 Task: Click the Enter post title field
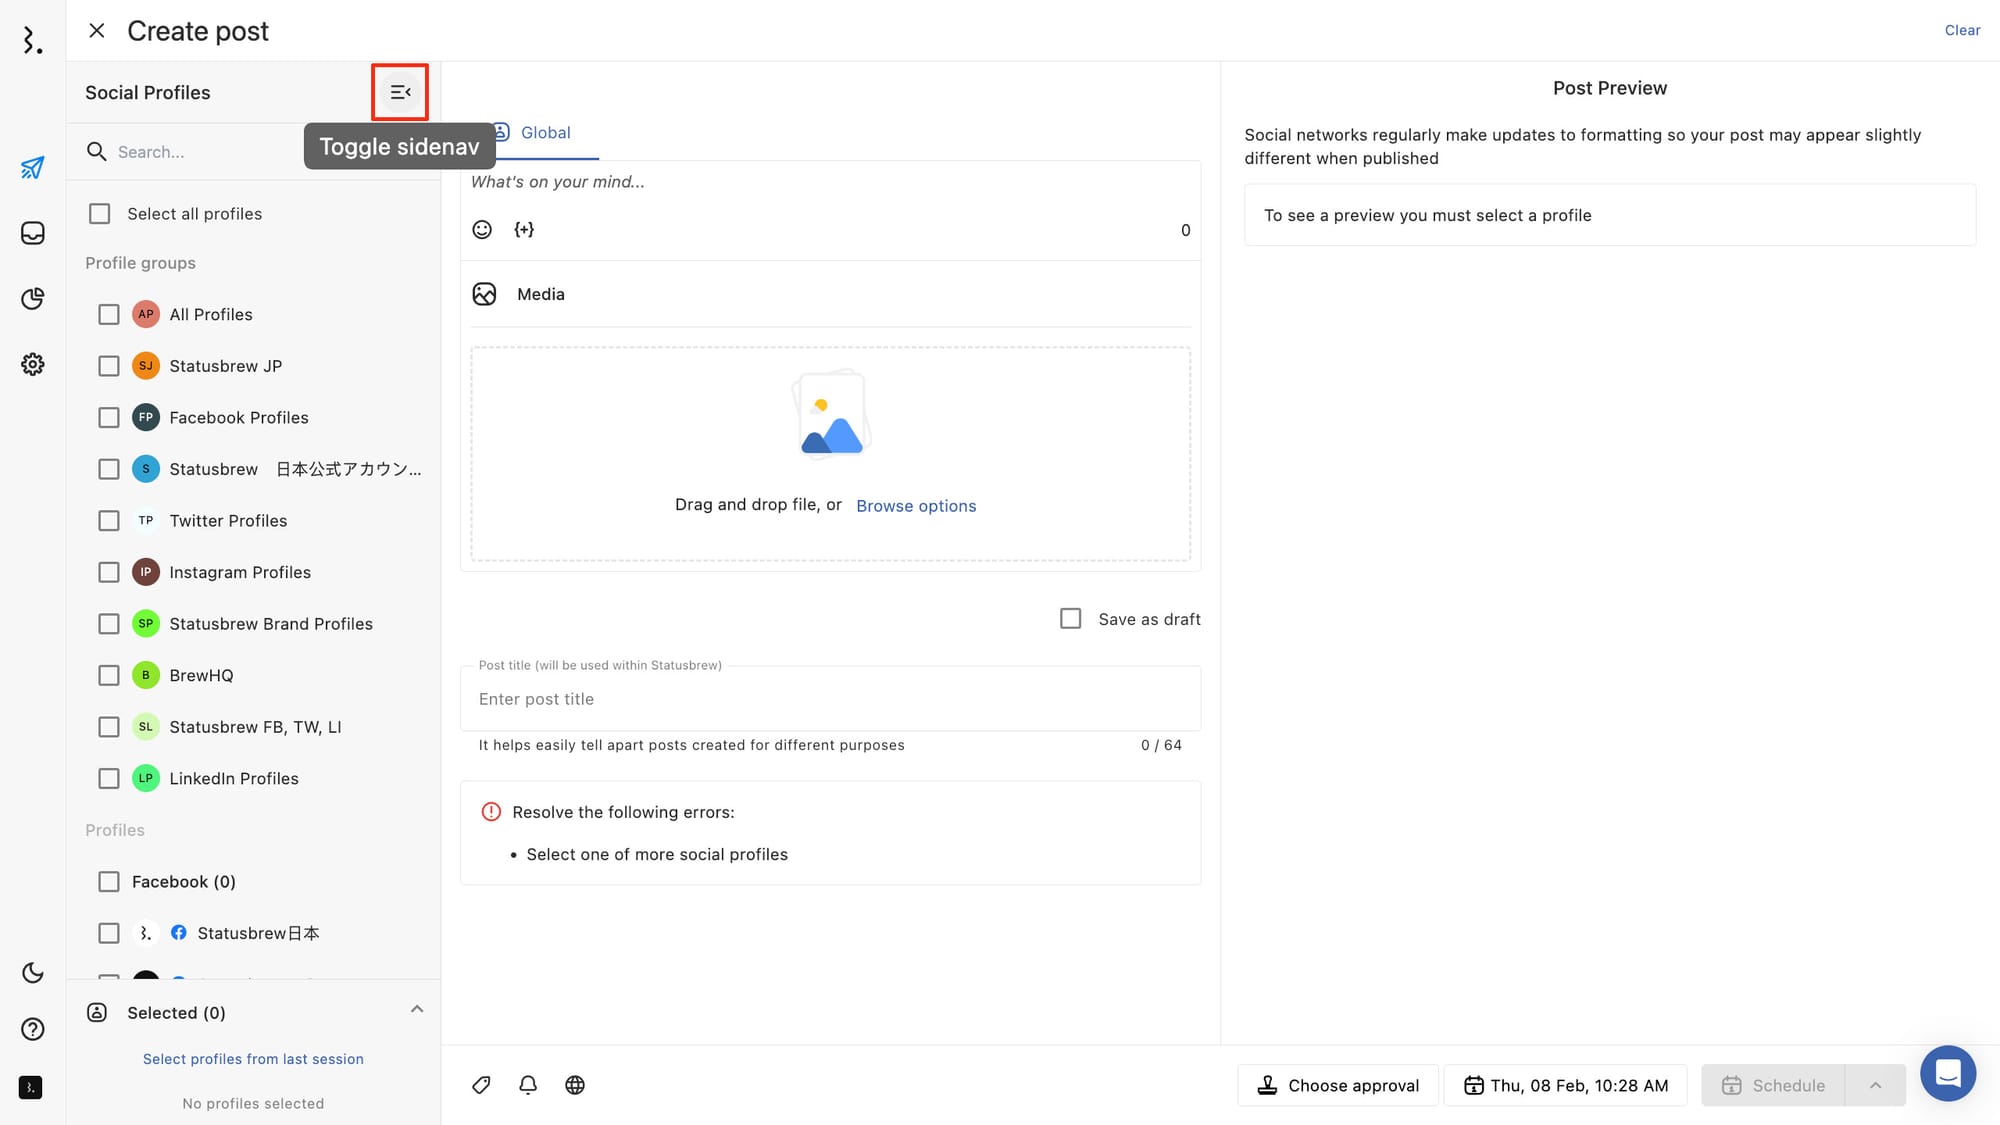pyautogui.click(x=830, y=699)
